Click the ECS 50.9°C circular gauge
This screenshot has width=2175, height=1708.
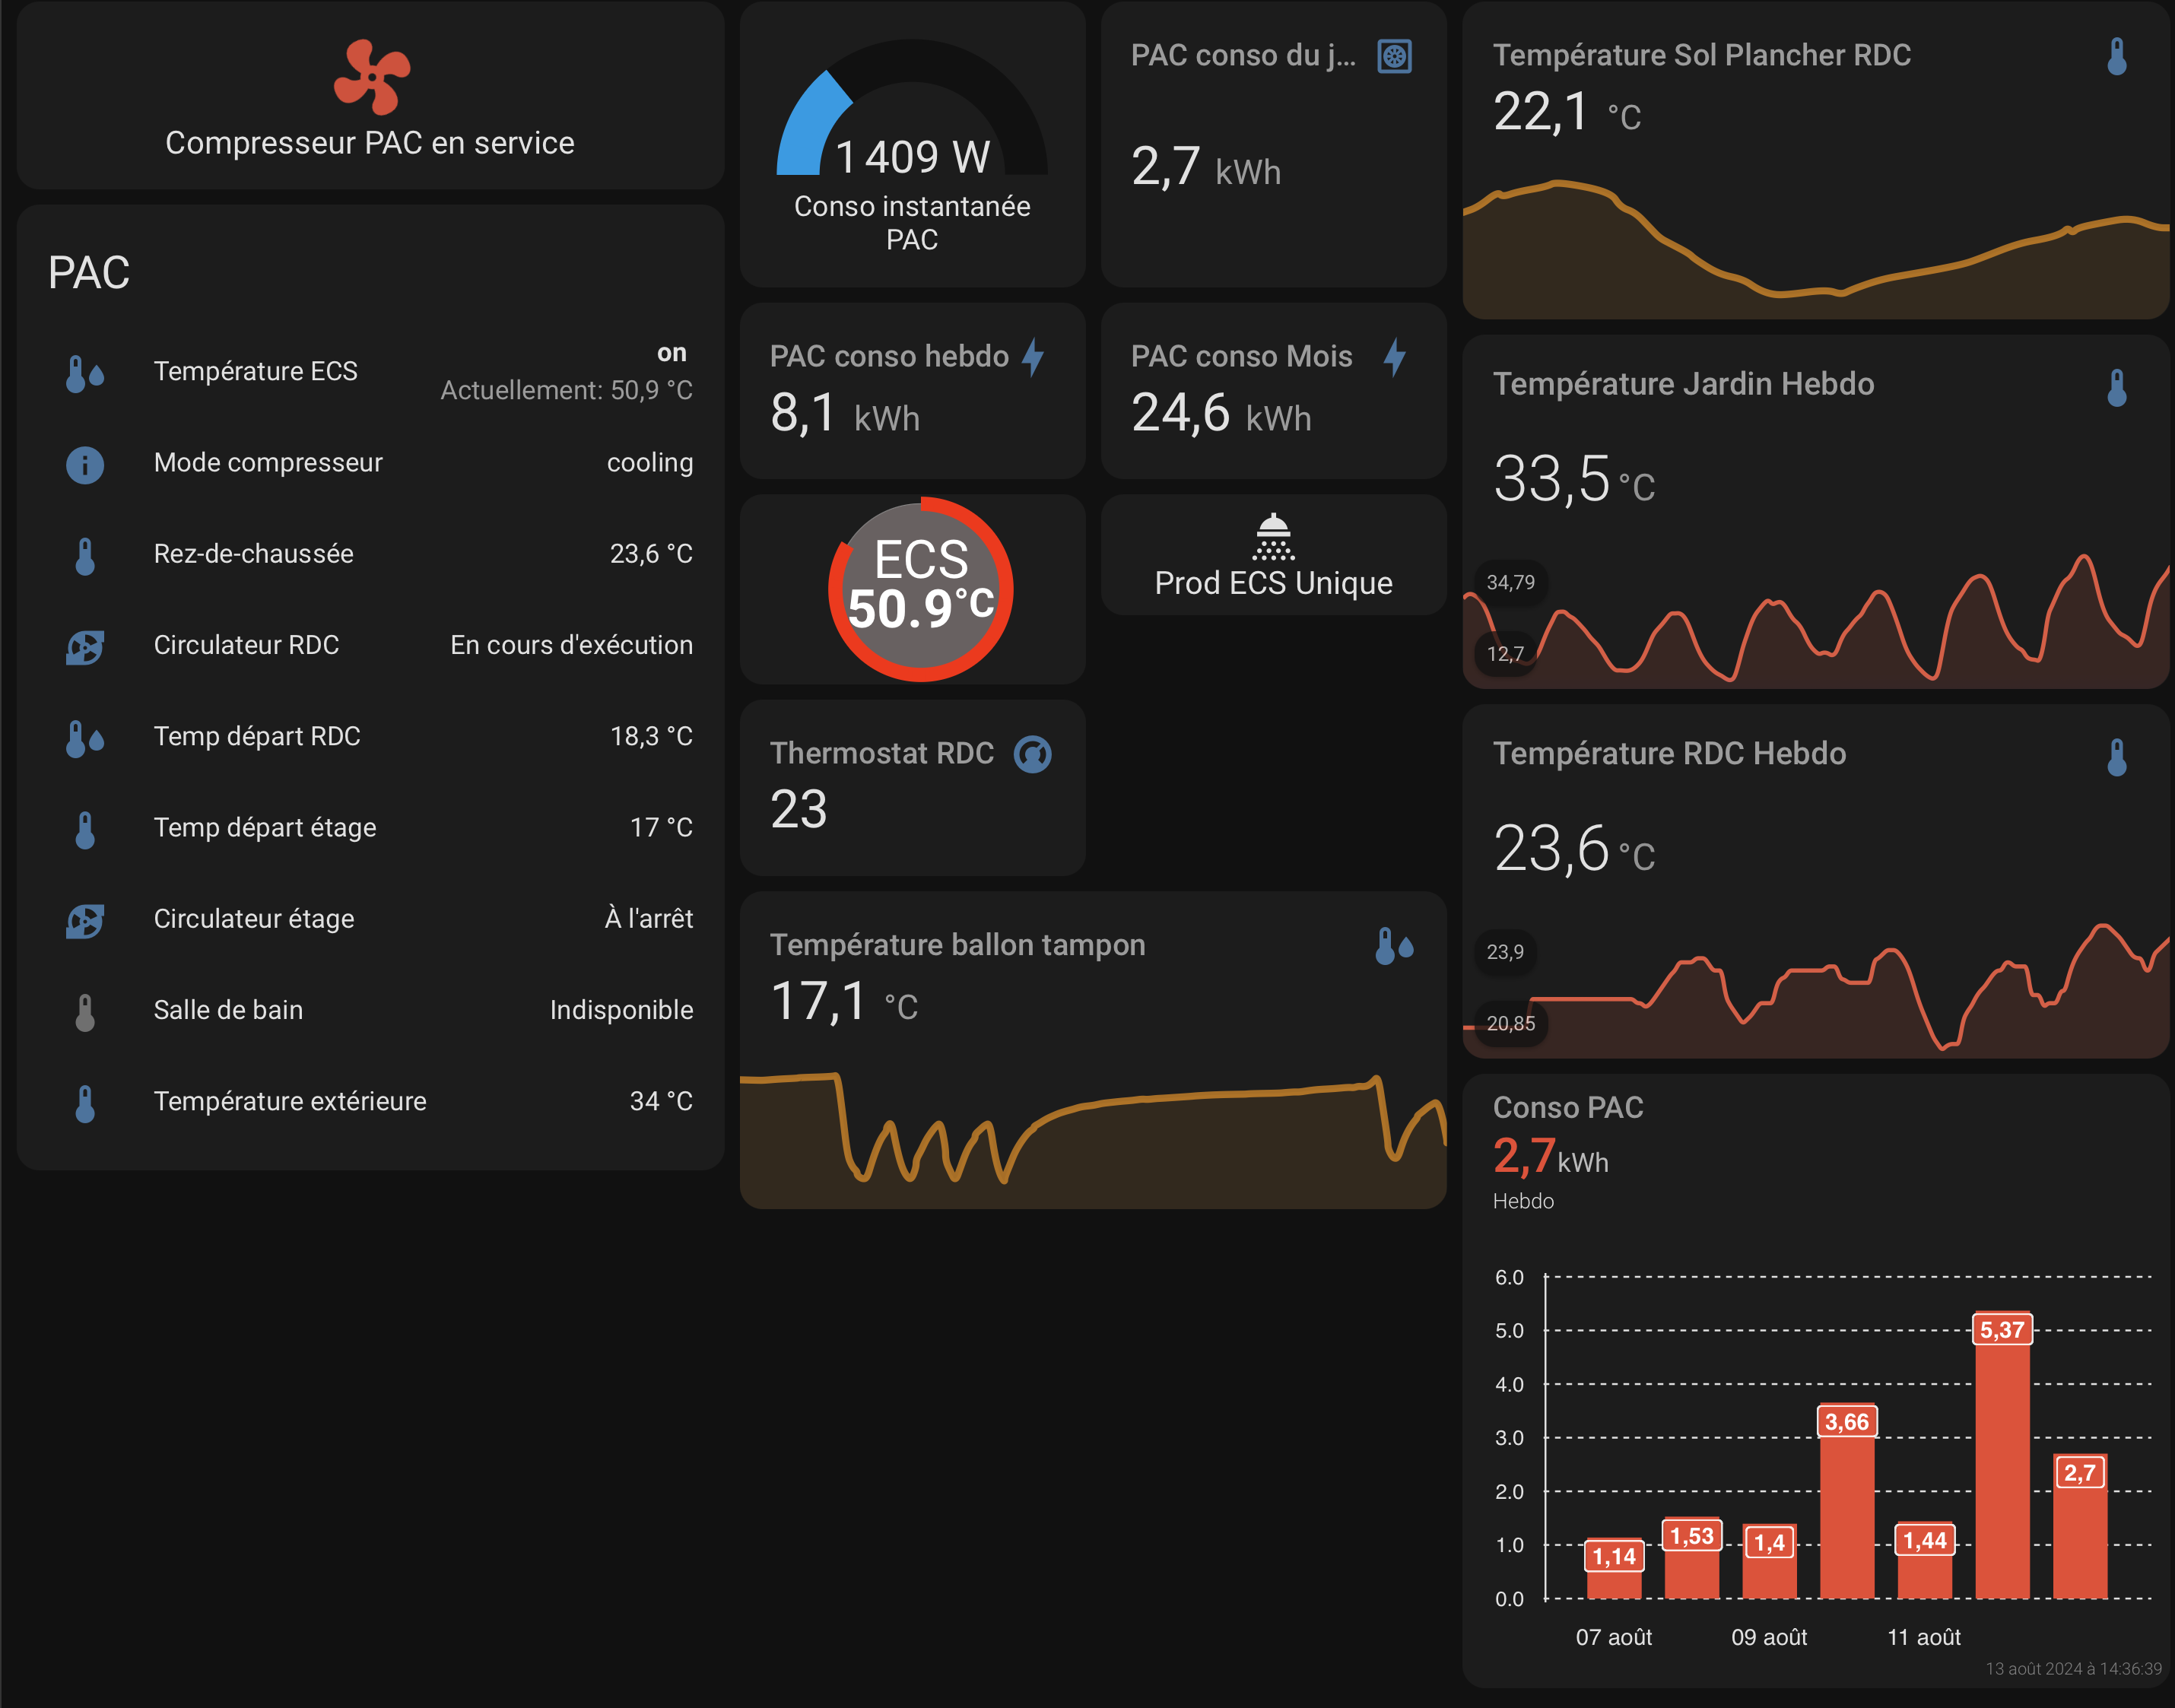(x=920, y=590)
